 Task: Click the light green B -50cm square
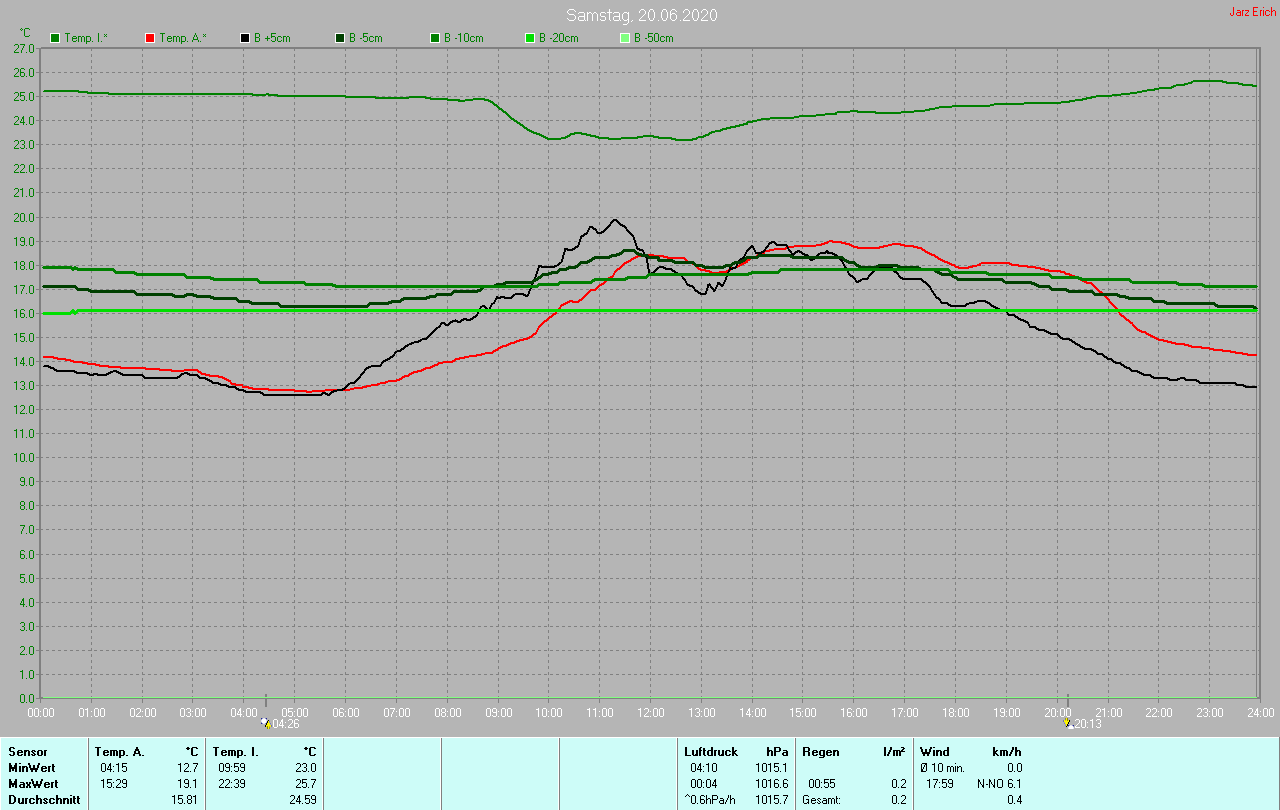click(625, 38)
